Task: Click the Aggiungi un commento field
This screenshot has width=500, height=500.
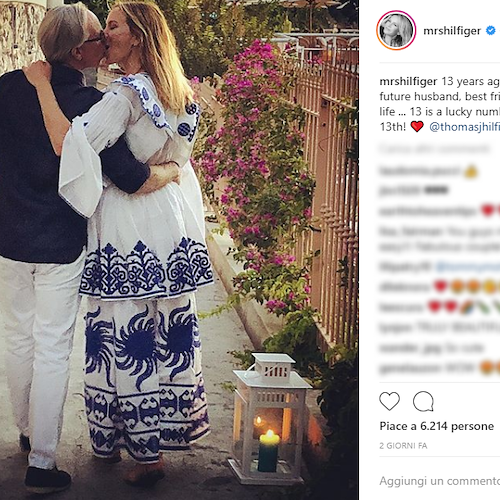Action: 440,481
